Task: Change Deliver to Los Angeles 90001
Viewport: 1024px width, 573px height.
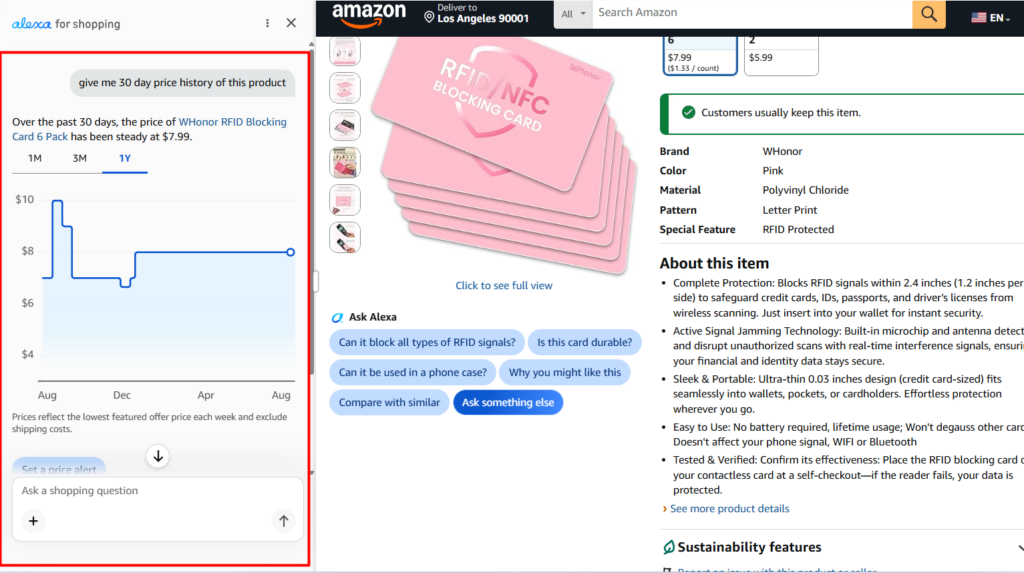Action: click(x=477, y=14)
